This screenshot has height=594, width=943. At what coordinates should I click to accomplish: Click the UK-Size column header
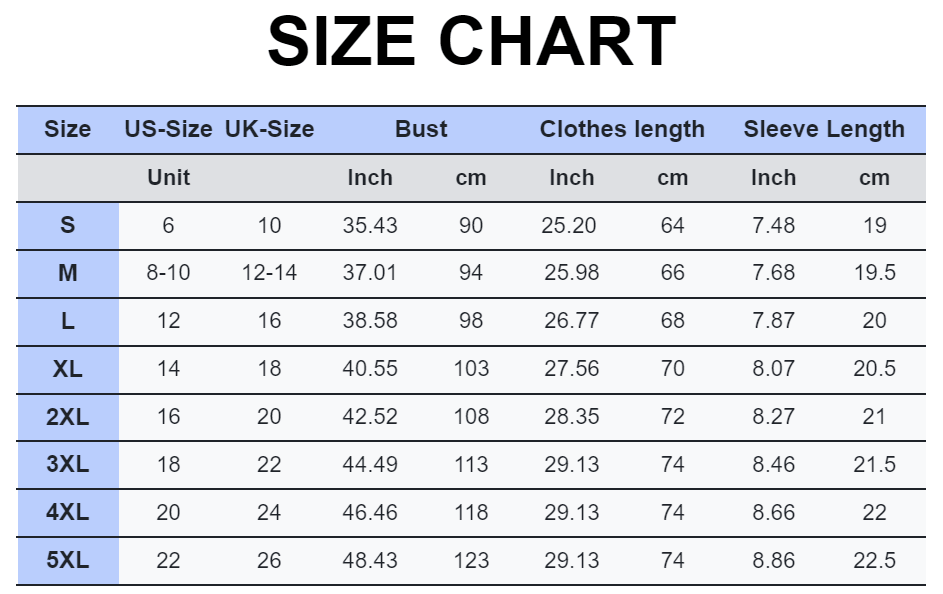click(x=269, y=129)
